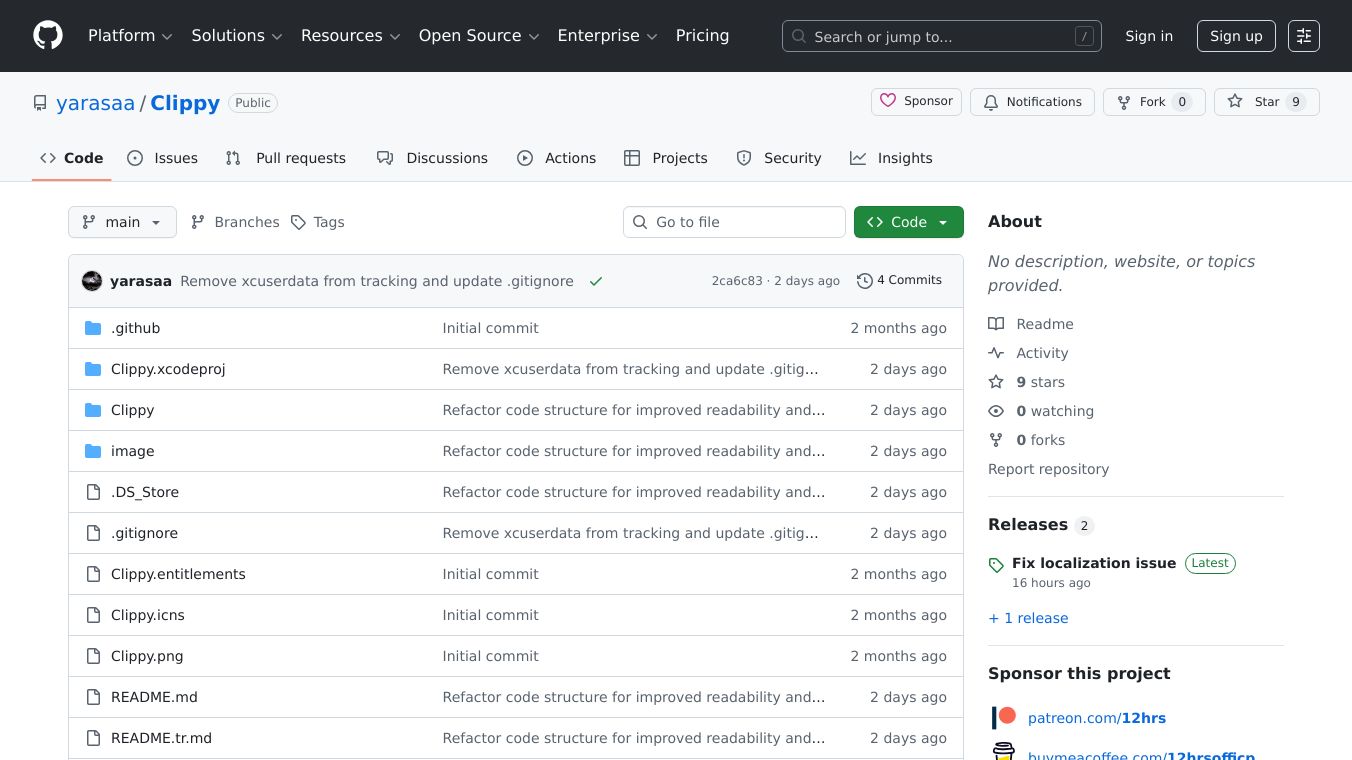Open the GitHub home page via octocat logo

pyautogui.click(x=47, y=35)
